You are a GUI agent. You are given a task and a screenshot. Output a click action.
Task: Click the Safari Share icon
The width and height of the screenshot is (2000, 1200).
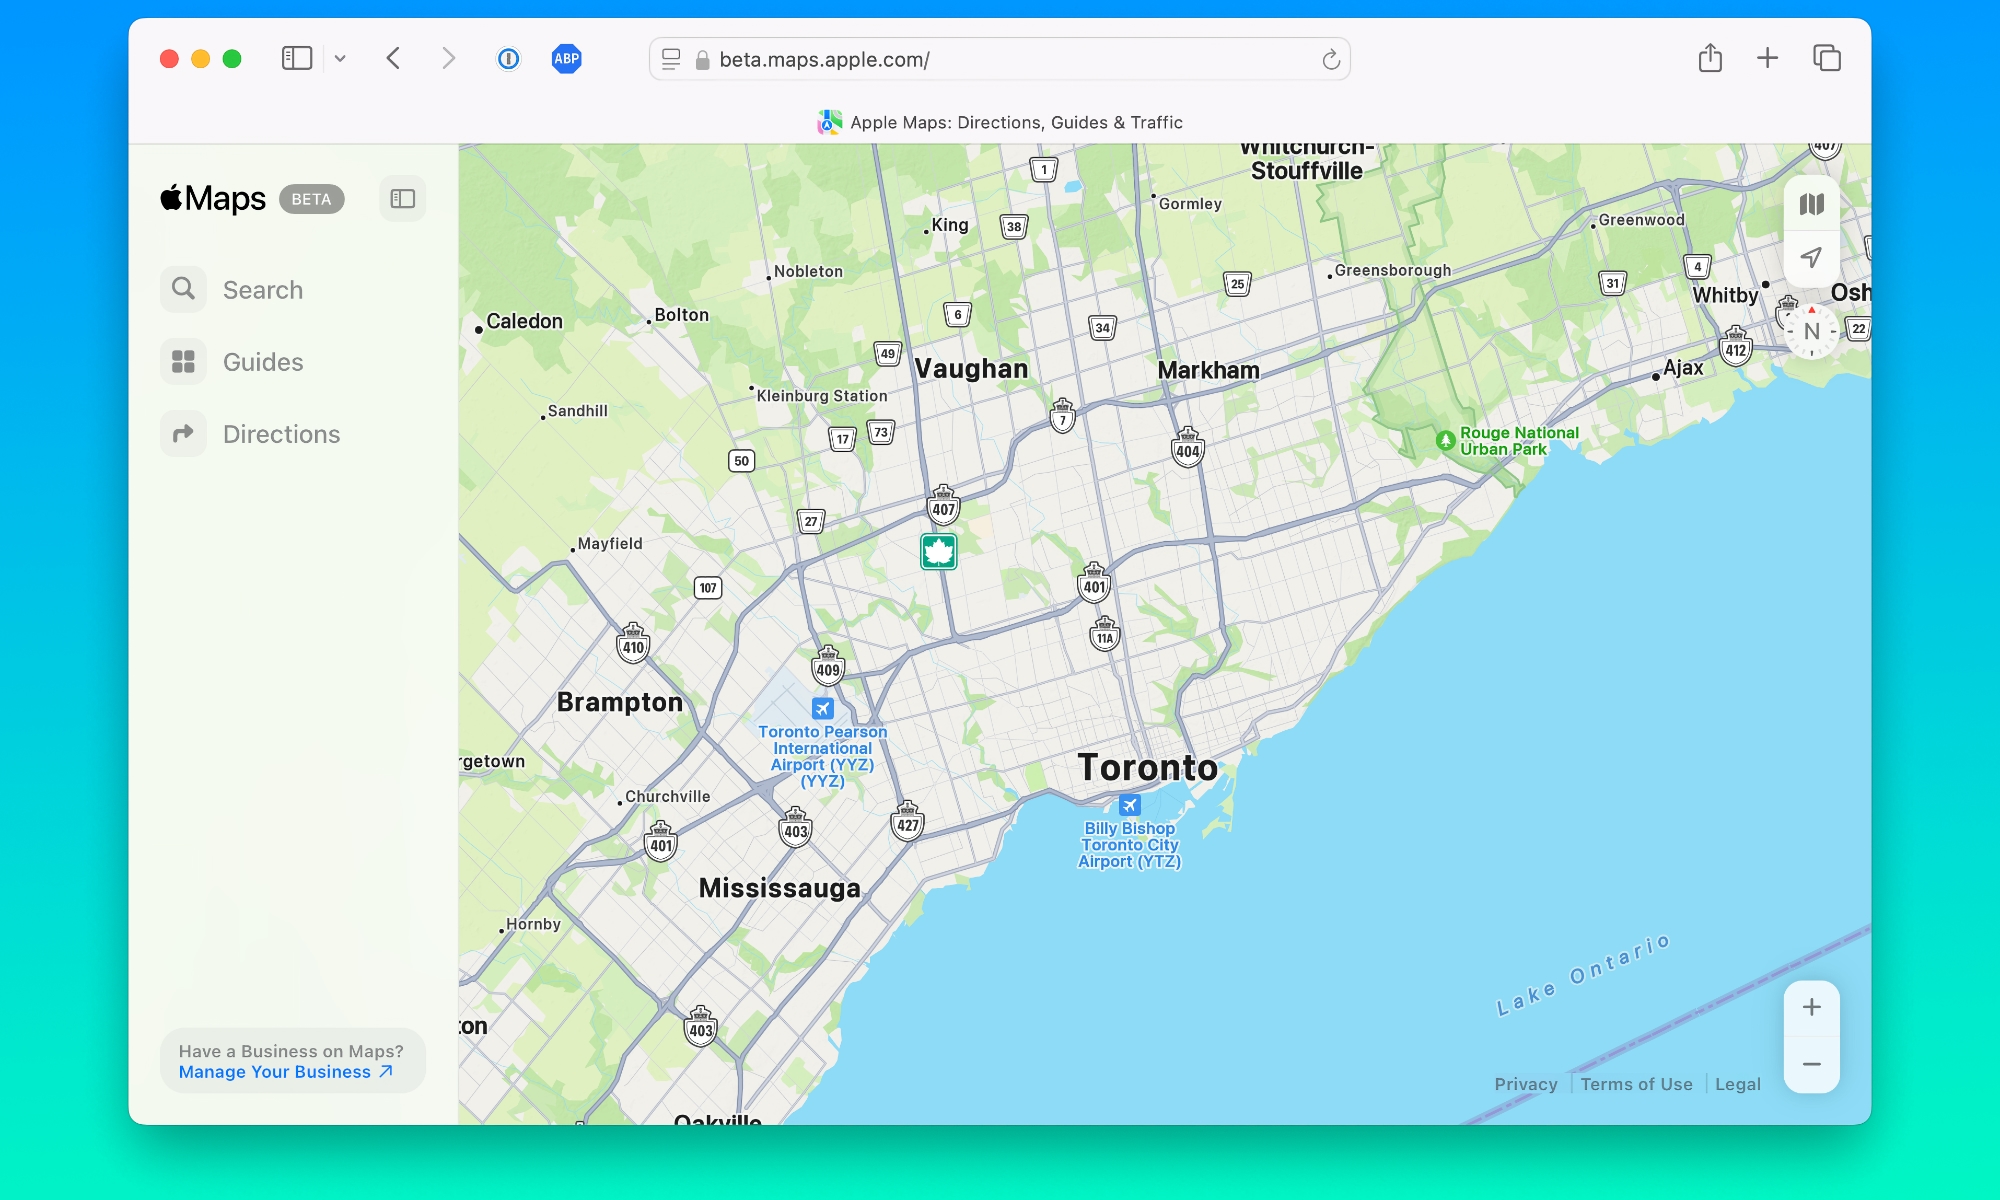[x=1710, y=59]
